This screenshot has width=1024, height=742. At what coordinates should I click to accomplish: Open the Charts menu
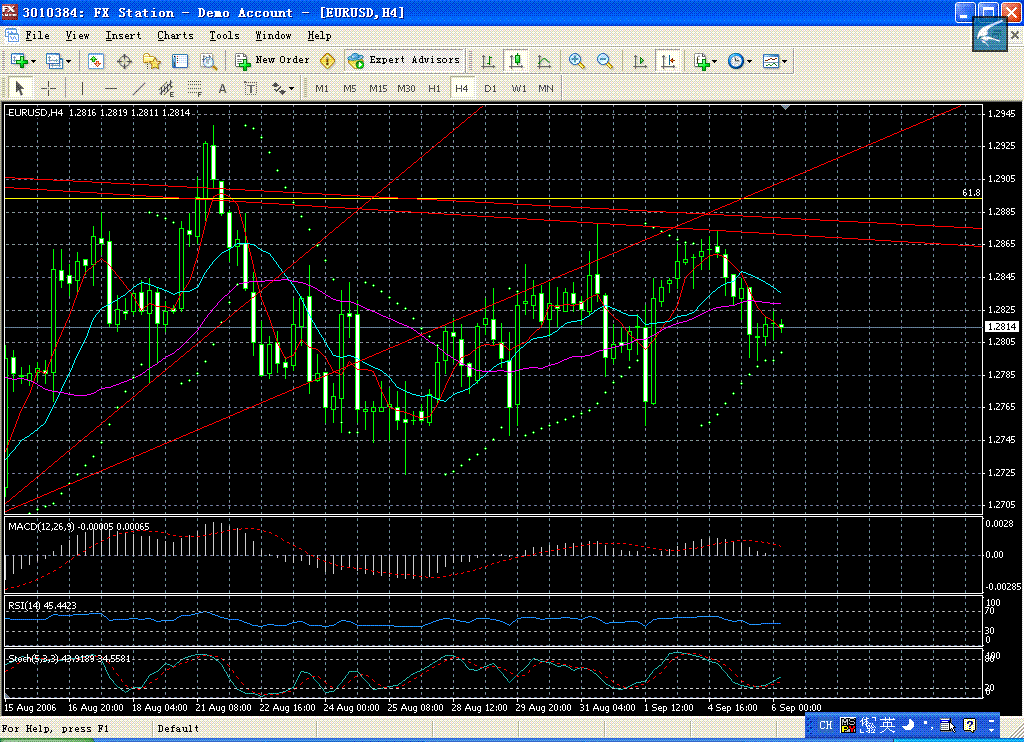point(175,35)
